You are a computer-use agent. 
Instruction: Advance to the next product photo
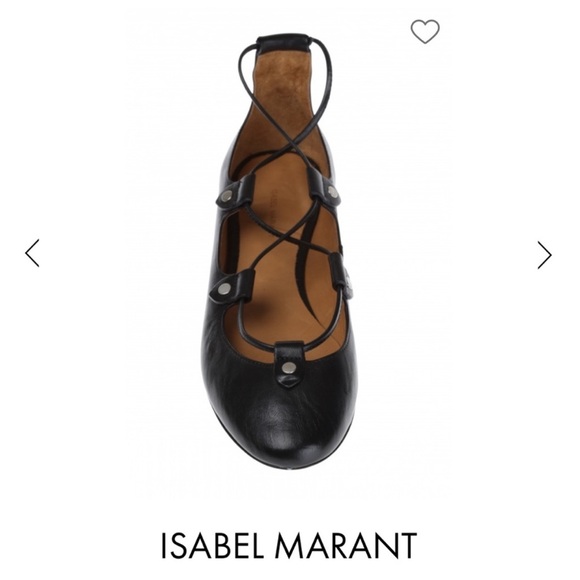tap(544, 255)
